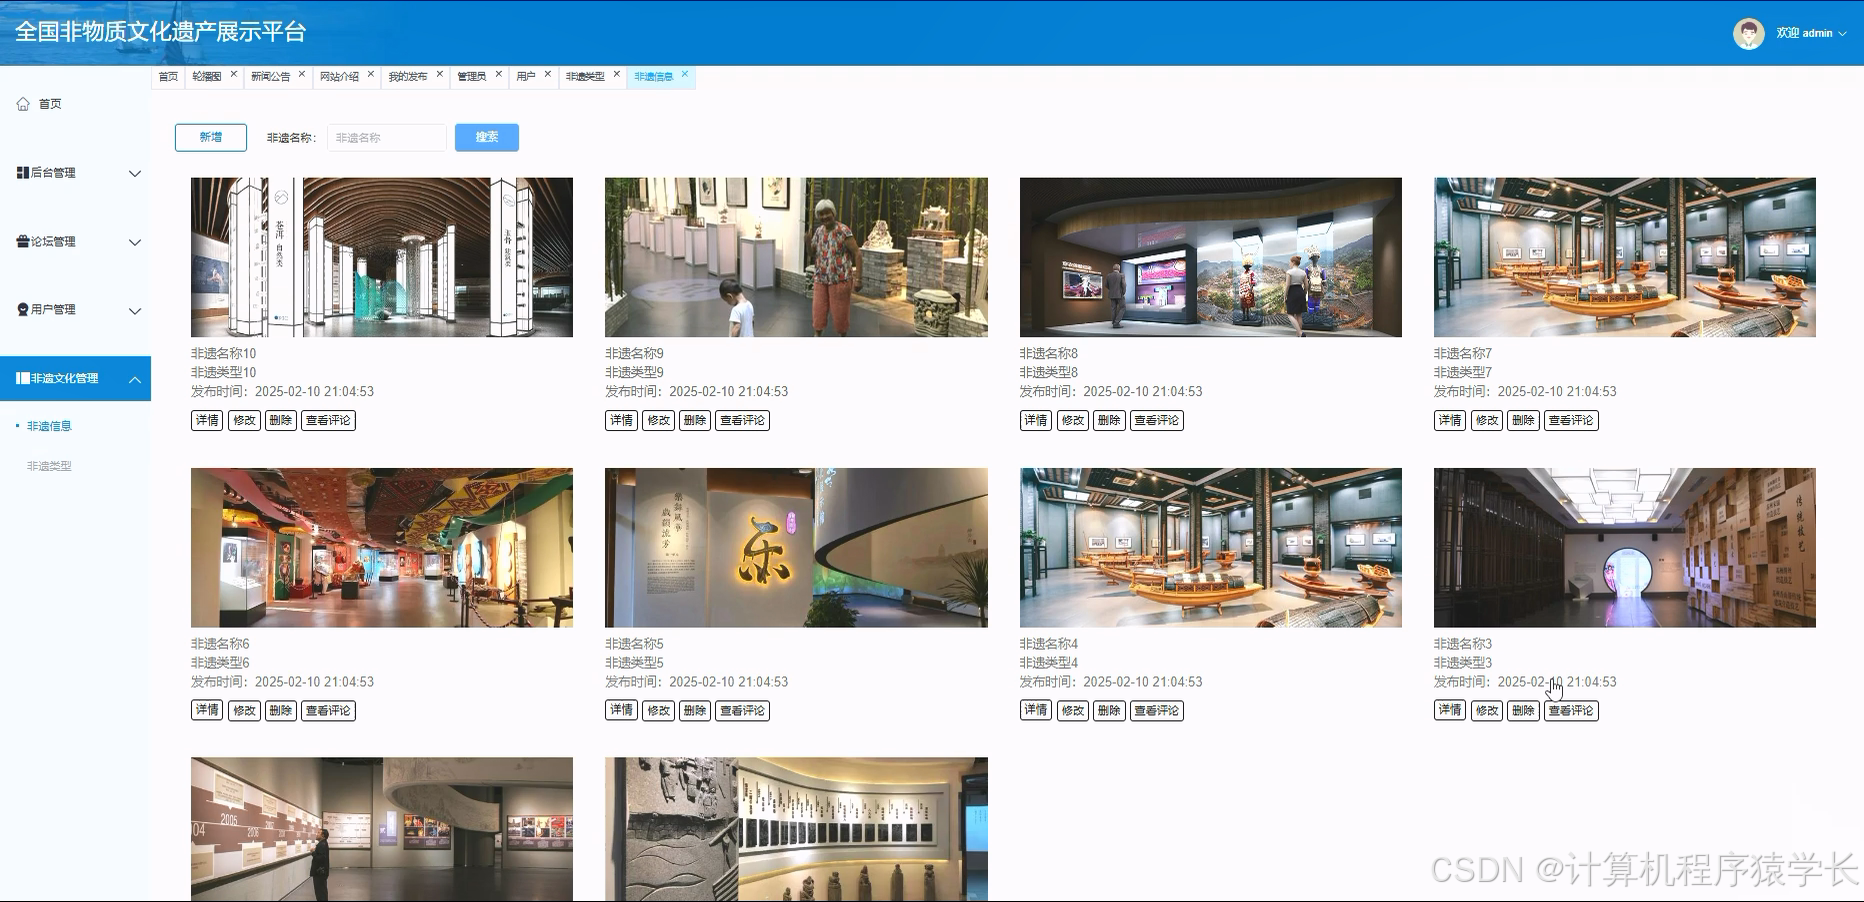This screenshot has height=902, width=1864.
Task: Close the 轮播图 tab
Action: click(x=234, y=74)
